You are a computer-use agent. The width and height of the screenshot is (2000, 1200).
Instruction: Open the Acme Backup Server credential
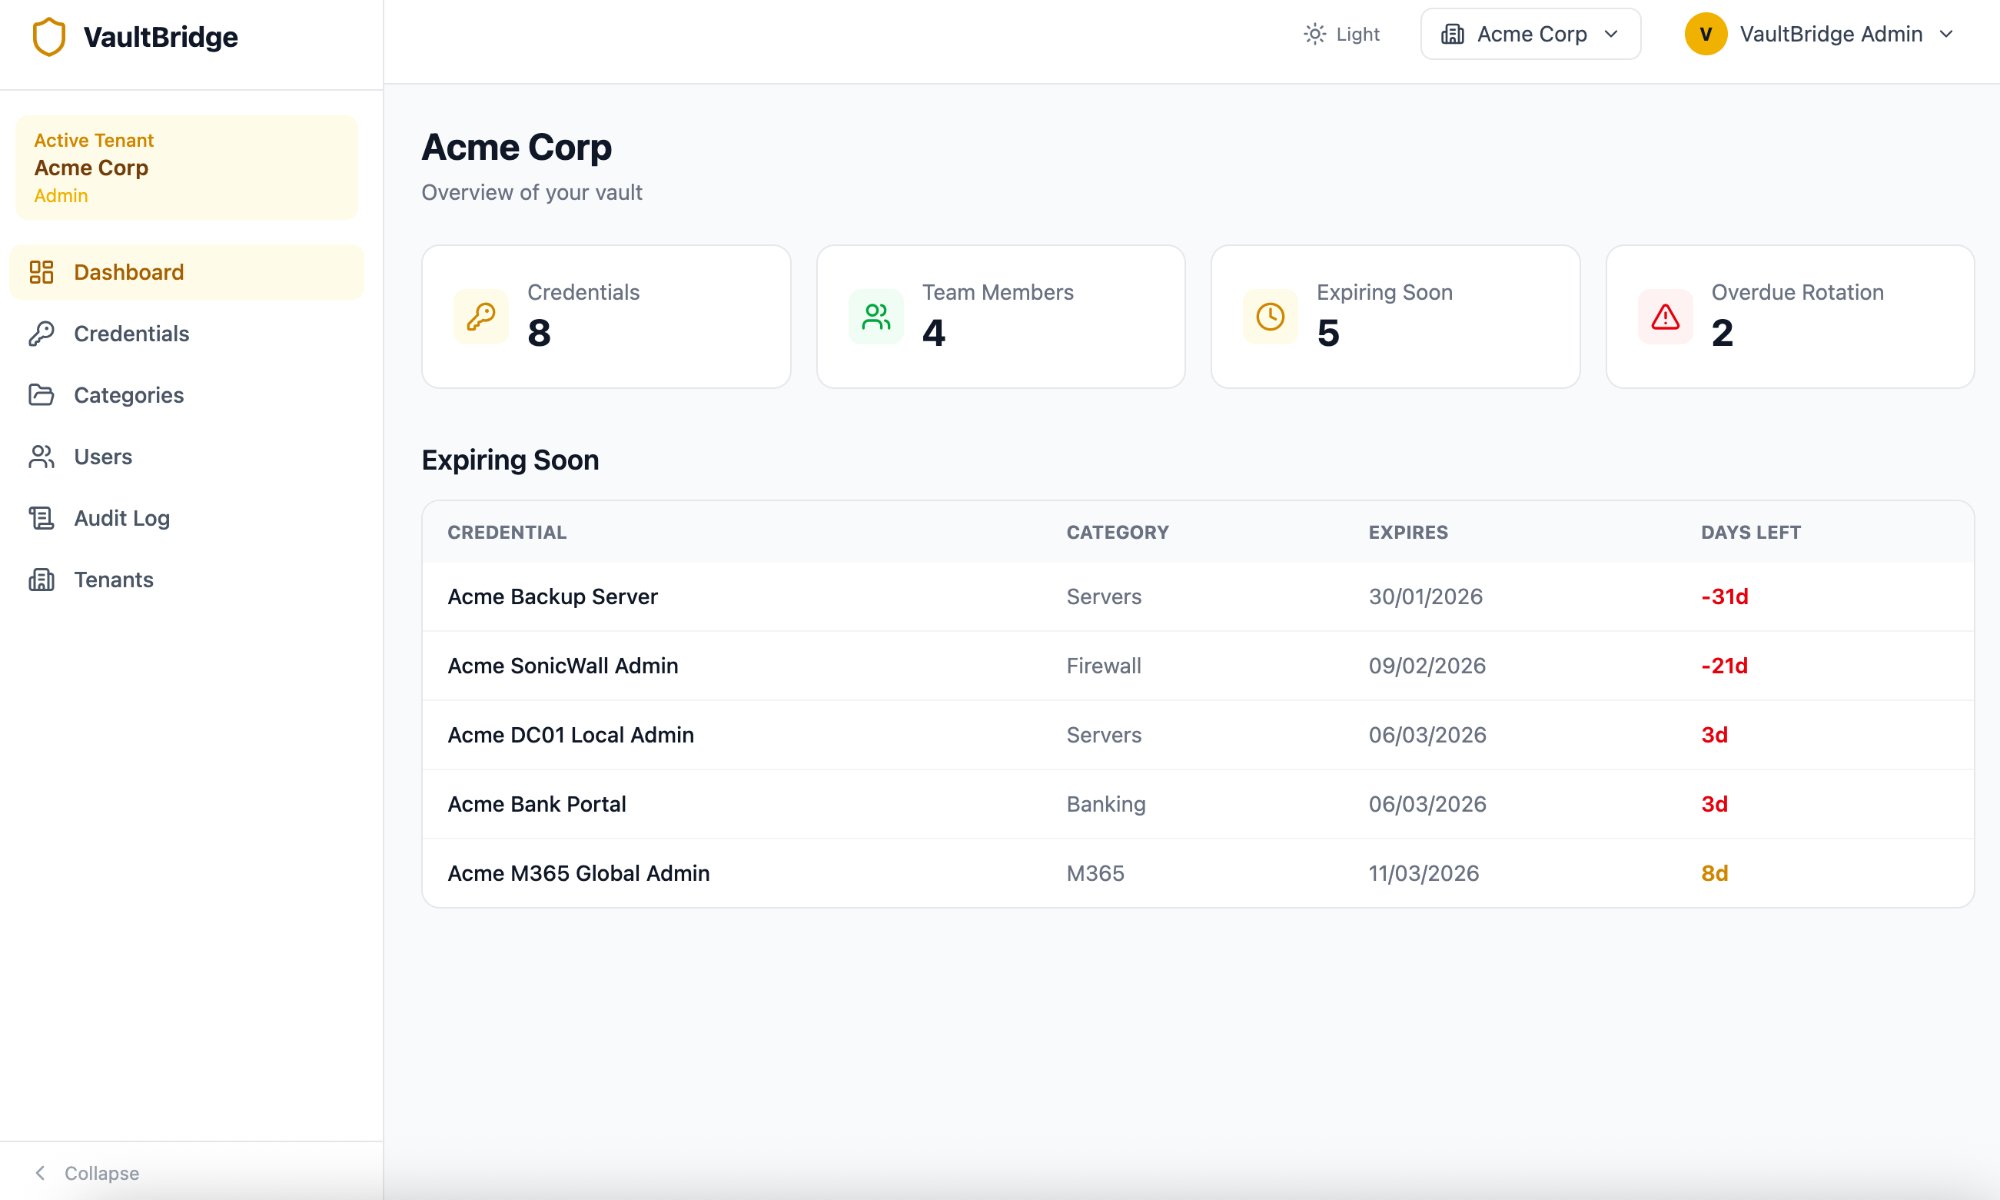tap(552, 596)
